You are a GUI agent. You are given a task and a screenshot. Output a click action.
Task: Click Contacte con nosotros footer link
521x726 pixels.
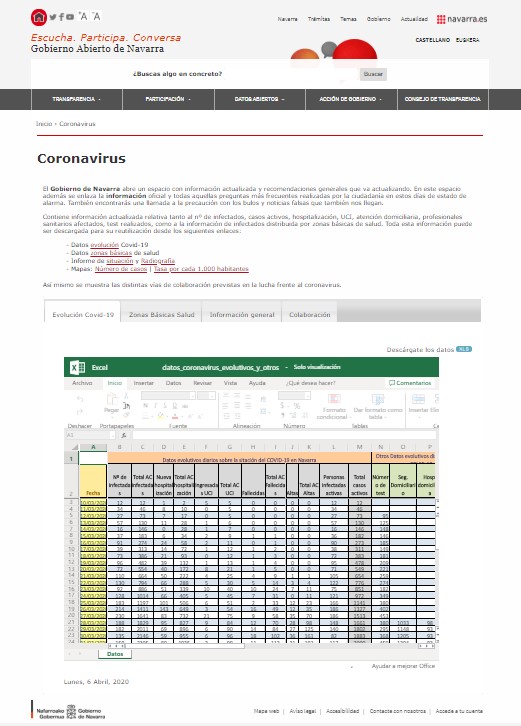pos(397,711)
